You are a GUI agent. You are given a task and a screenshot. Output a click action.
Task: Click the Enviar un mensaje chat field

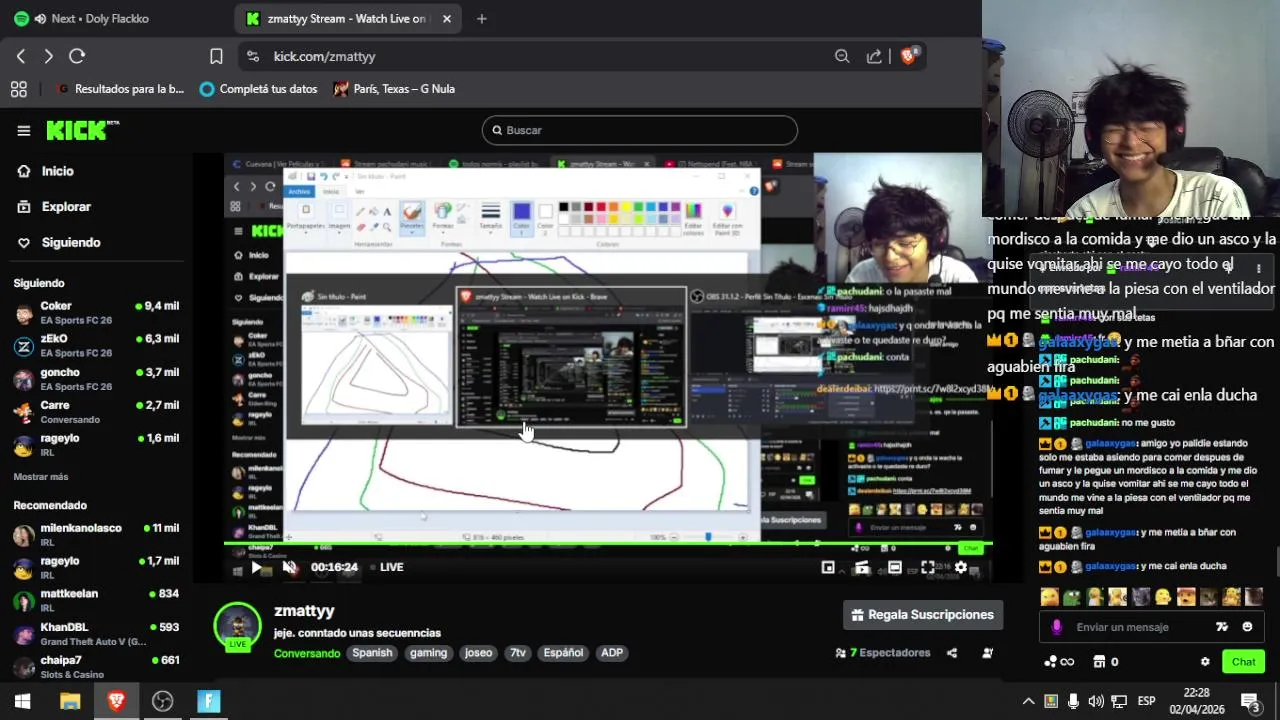click(x=1140, y=627)
